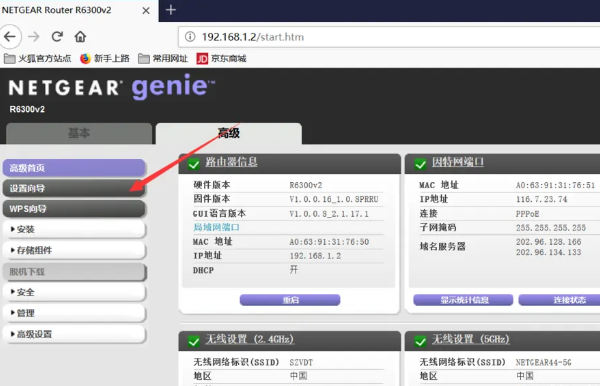This screenshot has width=600, height=386.
Task: Click the LAN IP value 192.168.1.2
Action: pyautogui.click(x=315, y=256)
